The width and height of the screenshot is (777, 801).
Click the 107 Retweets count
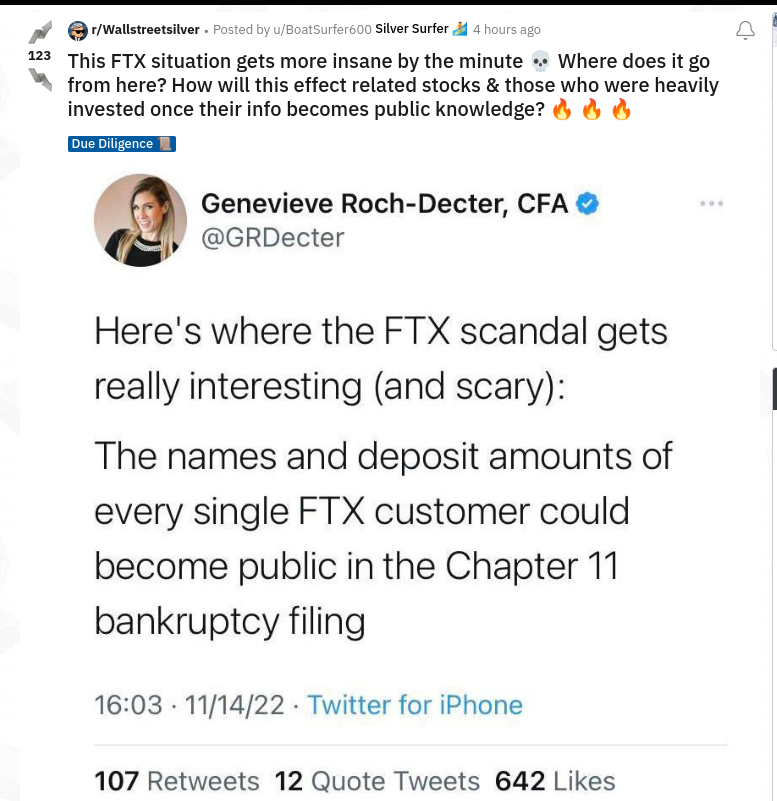tap(176, 781)
